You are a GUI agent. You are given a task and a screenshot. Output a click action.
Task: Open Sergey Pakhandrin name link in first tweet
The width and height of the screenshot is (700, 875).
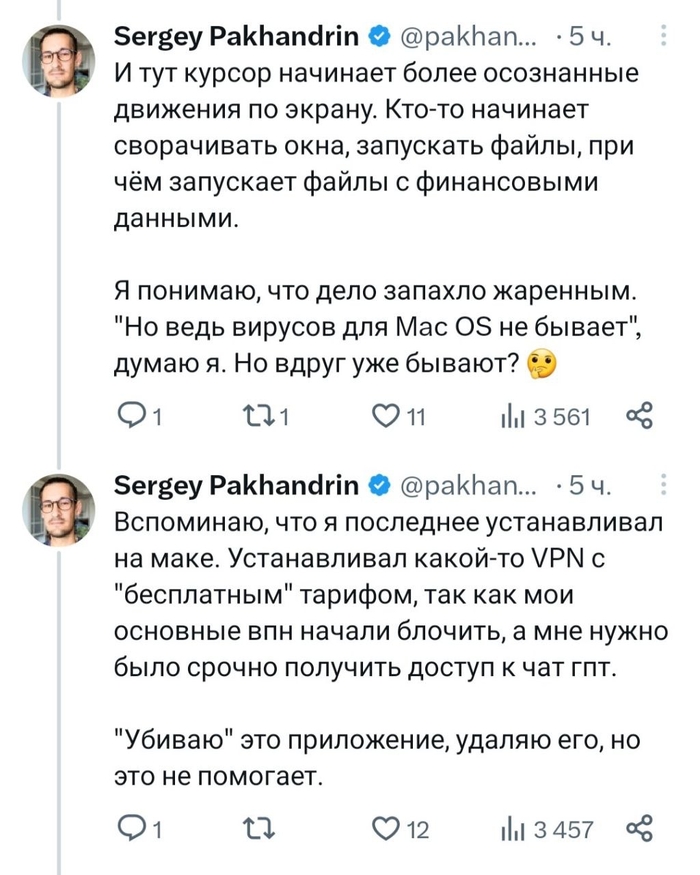[x=237, y=38]
